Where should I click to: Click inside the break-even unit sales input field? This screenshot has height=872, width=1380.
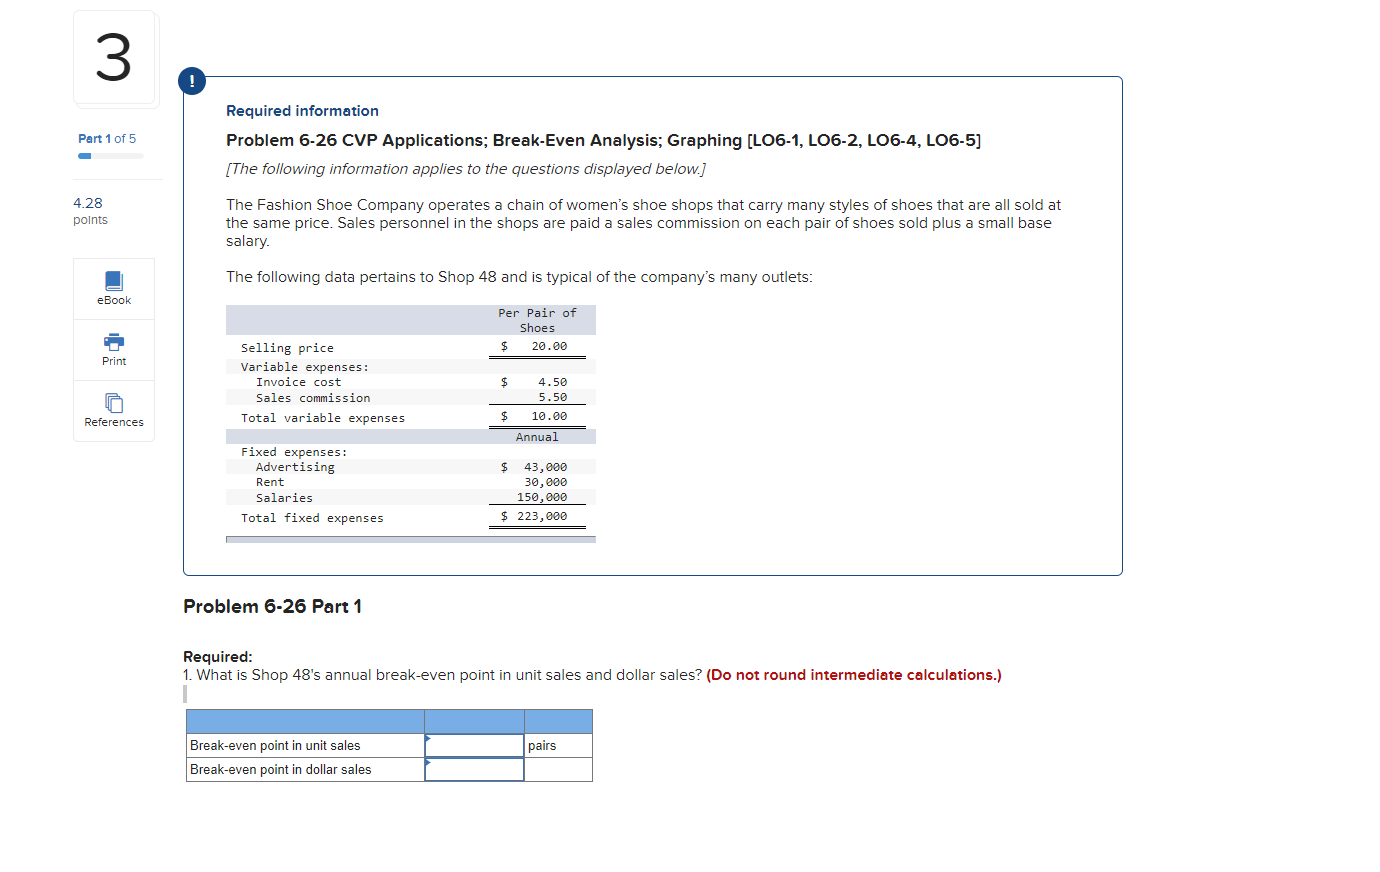coord(473,745)
